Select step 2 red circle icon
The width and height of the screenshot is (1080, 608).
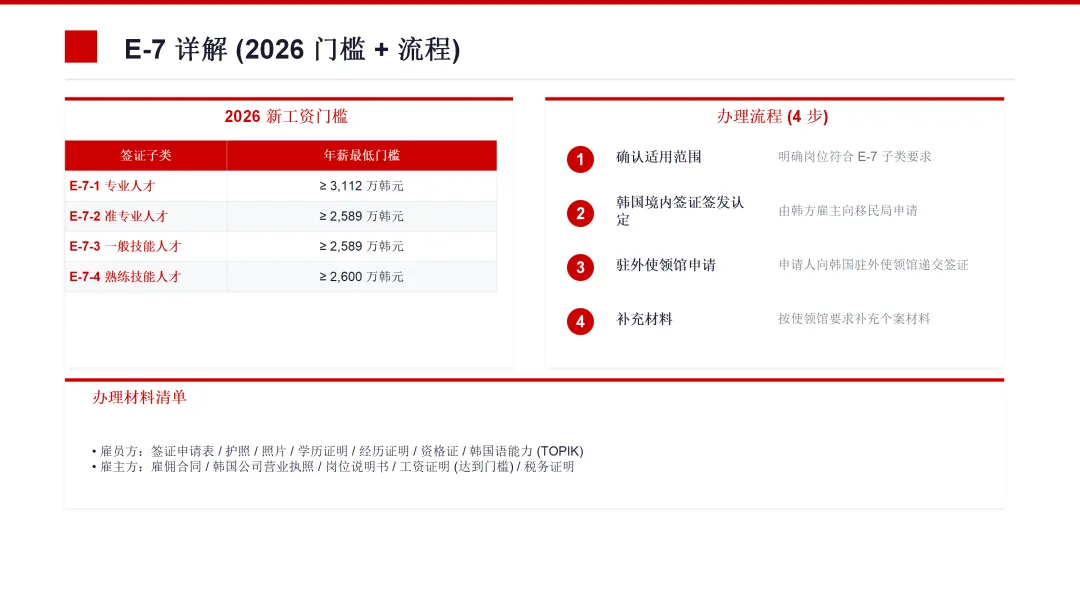(x=580, y=213)
